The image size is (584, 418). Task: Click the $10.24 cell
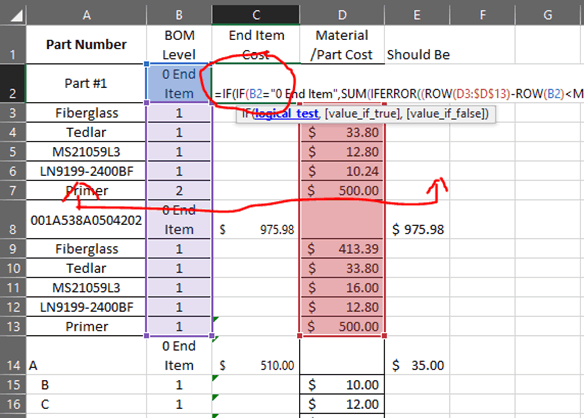(342, 171)
